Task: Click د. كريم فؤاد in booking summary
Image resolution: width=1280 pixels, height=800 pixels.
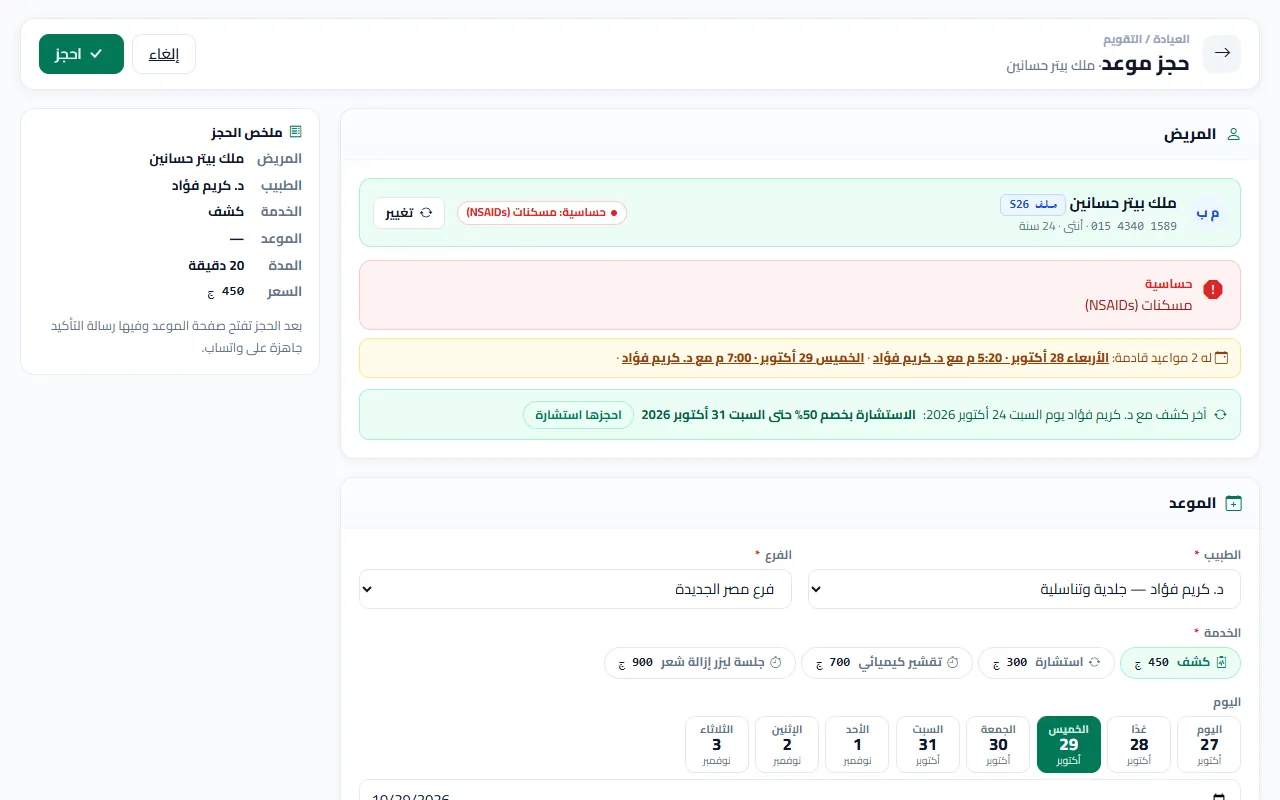Action: [x=208, y=185]
